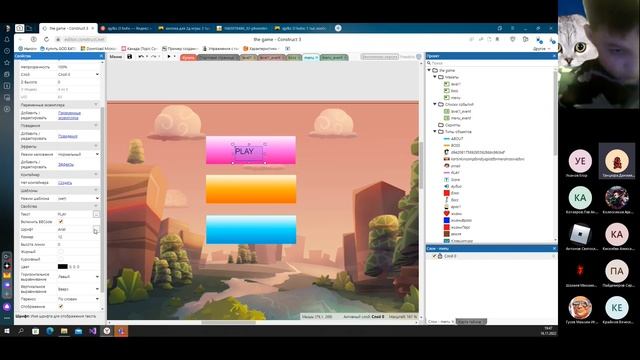
Task: Switch to the menu_event tab
Action: click(333, 58)
